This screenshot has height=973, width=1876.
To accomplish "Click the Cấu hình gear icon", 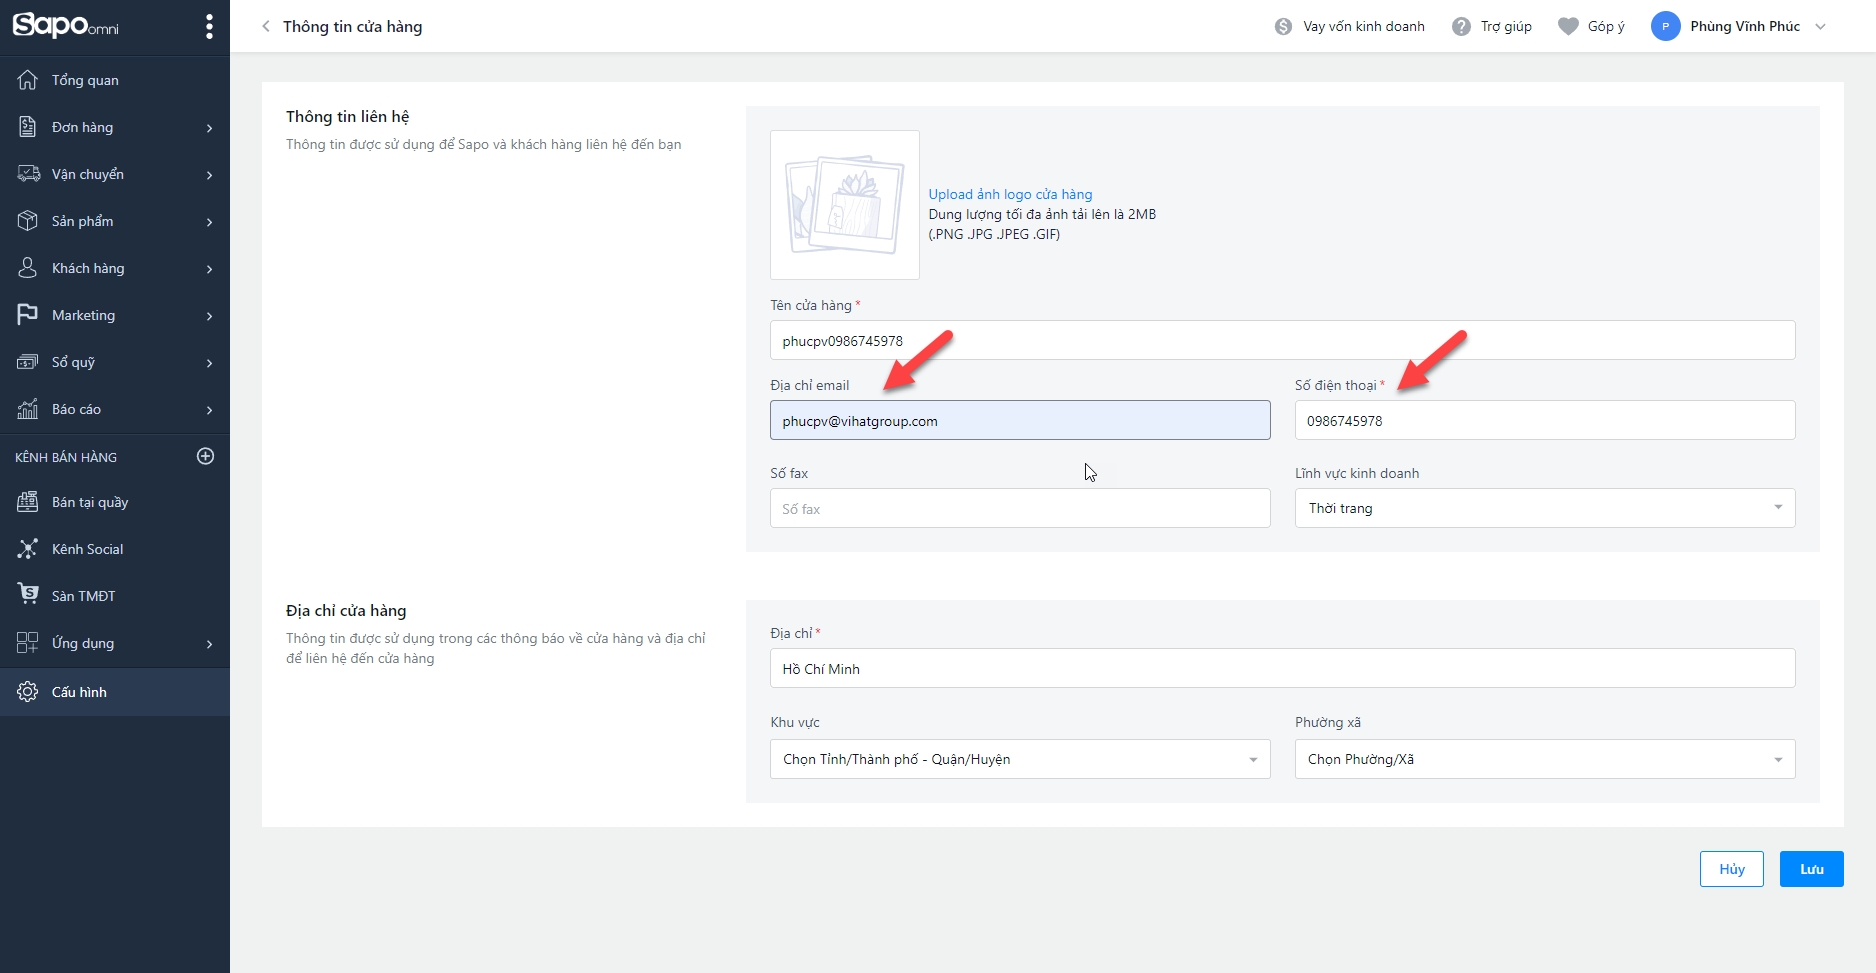I will point(28,692).
